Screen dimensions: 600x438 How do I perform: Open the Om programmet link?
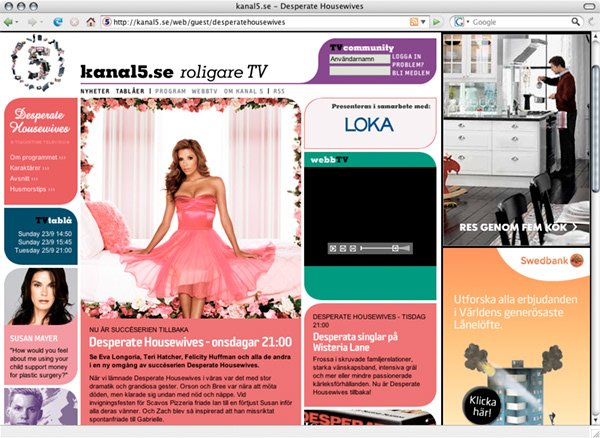pyautogui.click(x=38, y=157)
